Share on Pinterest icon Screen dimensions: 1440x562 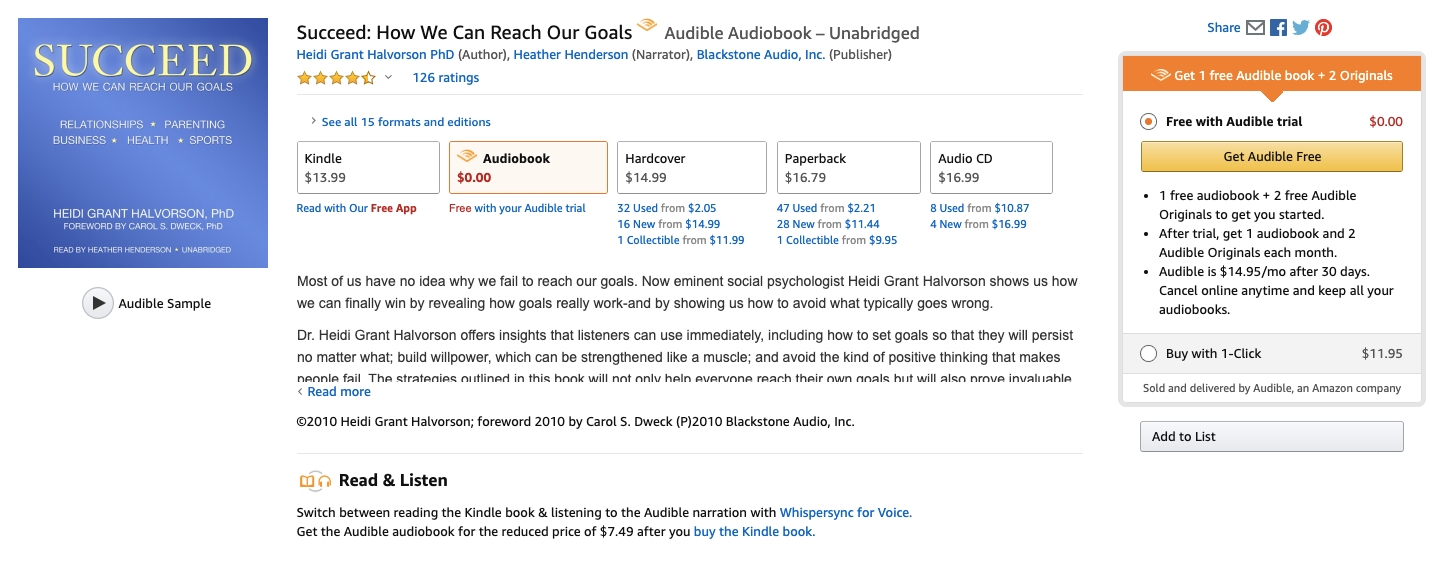point(1323,28)
